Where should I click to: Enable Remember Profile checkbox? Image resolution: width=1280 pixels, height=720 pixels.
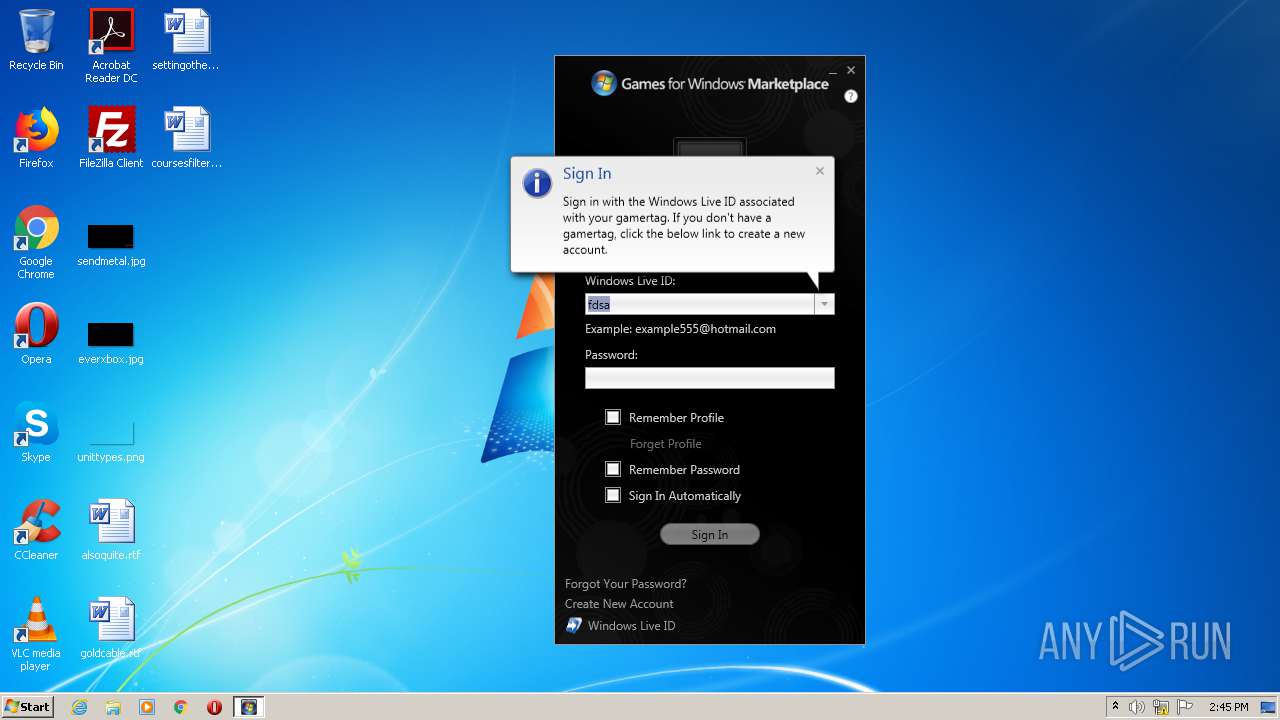tap(613, 417)
